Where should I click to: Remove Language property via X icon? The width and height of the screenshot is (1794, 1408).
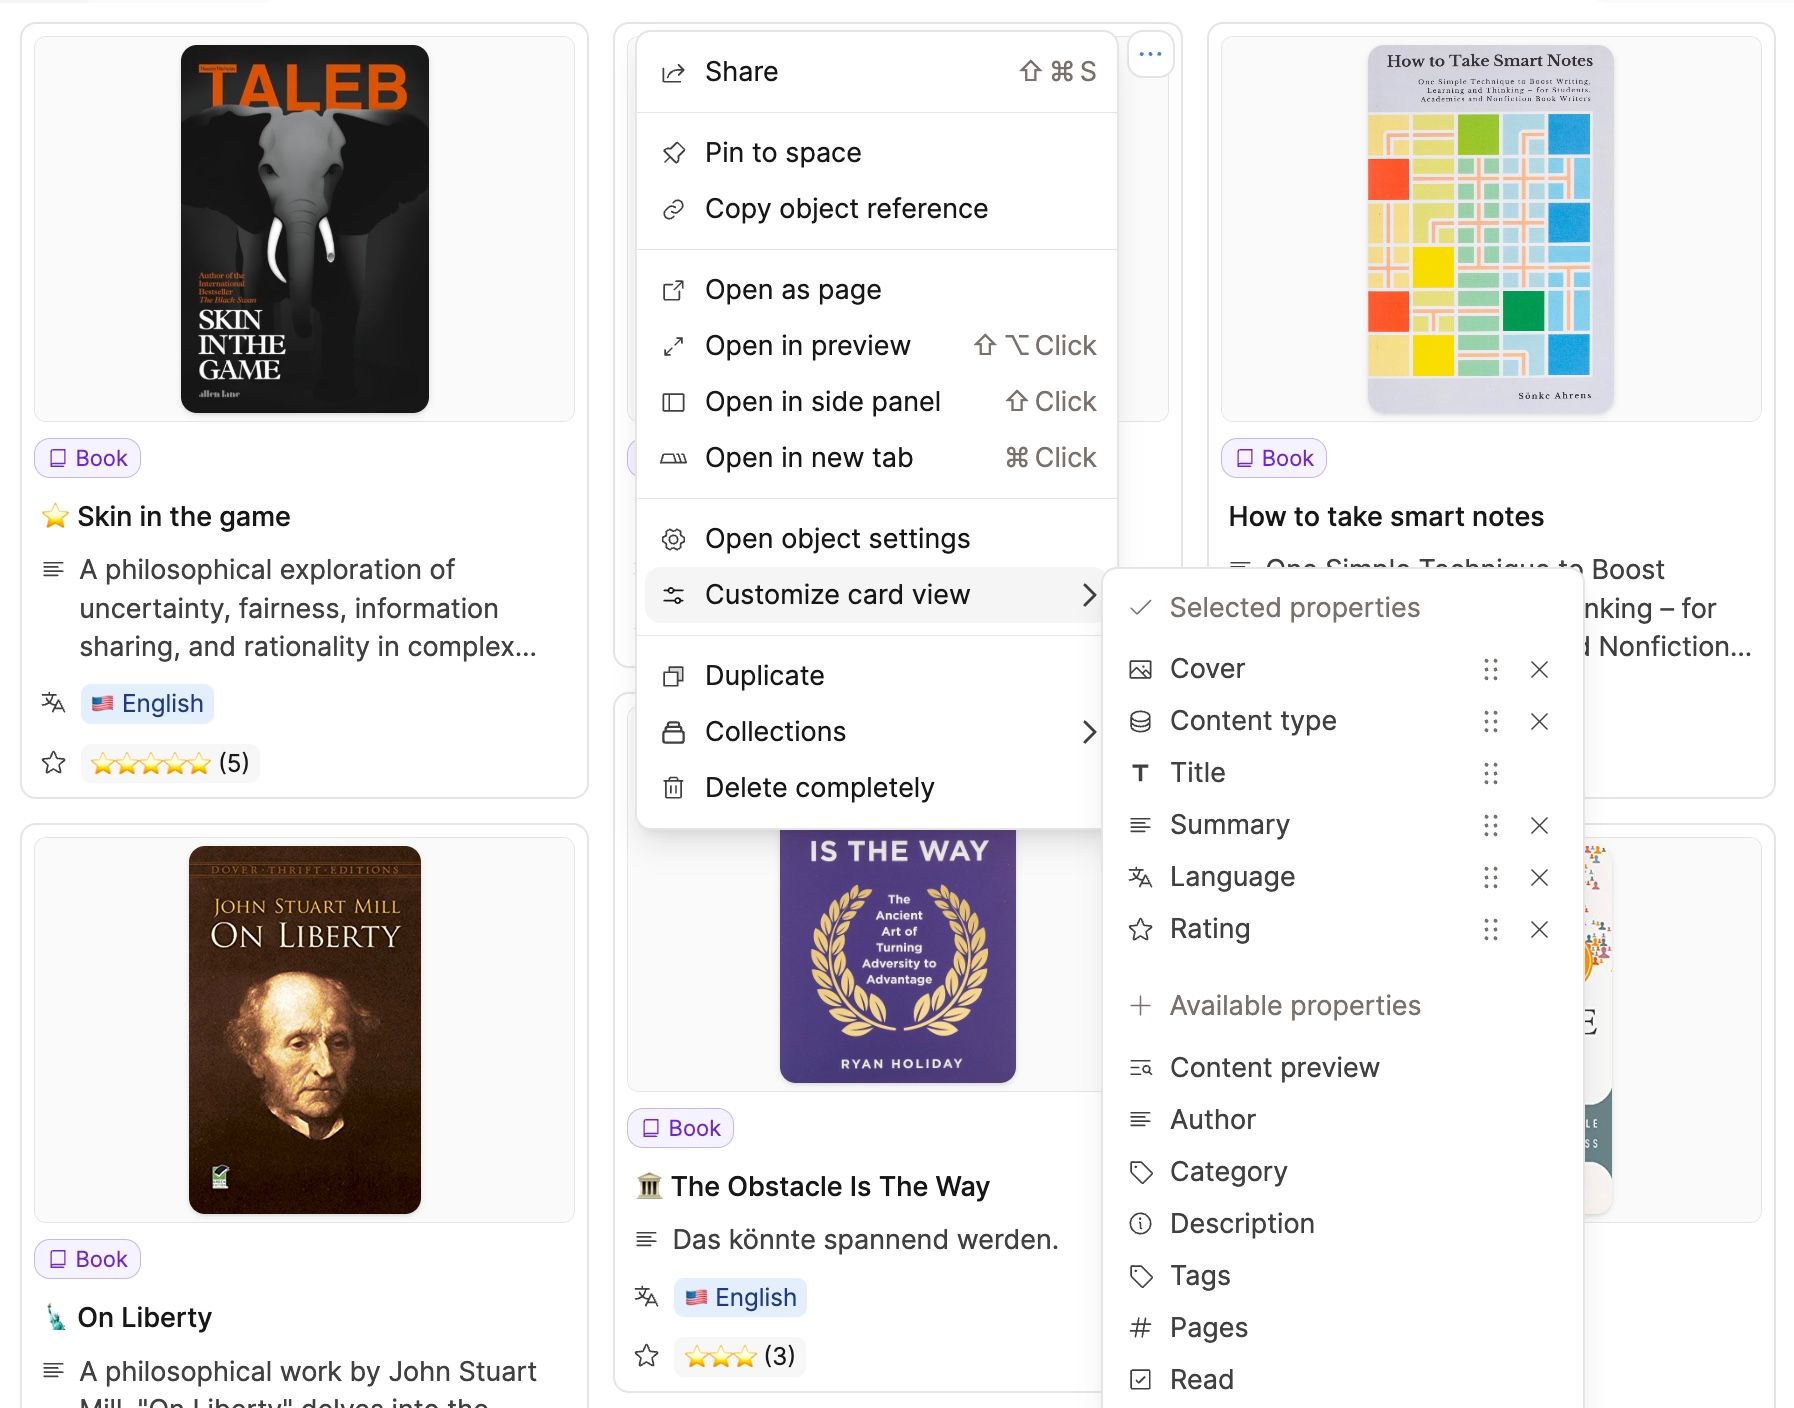point(1539,877)
